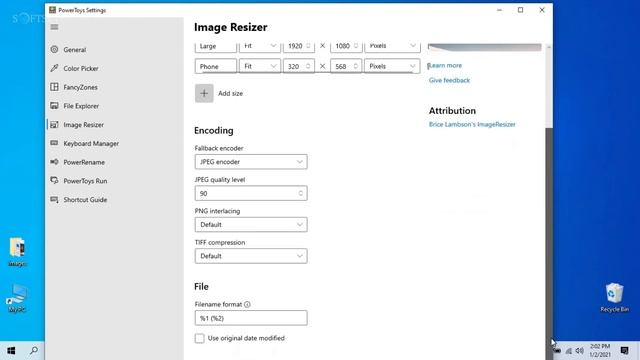Image resolution: width=640 pixels, height=360 pixels.
Task: Select the Images folder on desktop
Action: [x=17, y=252]
